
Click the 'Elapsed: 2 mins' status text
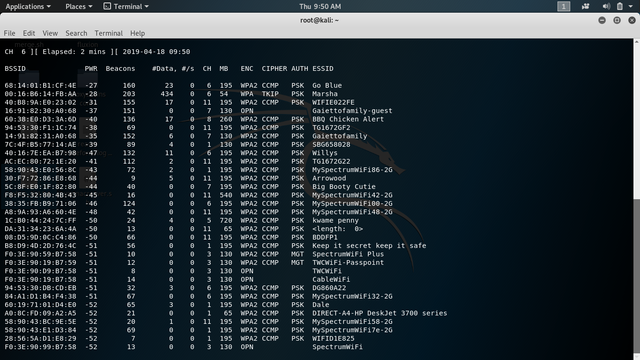[74, 52]
